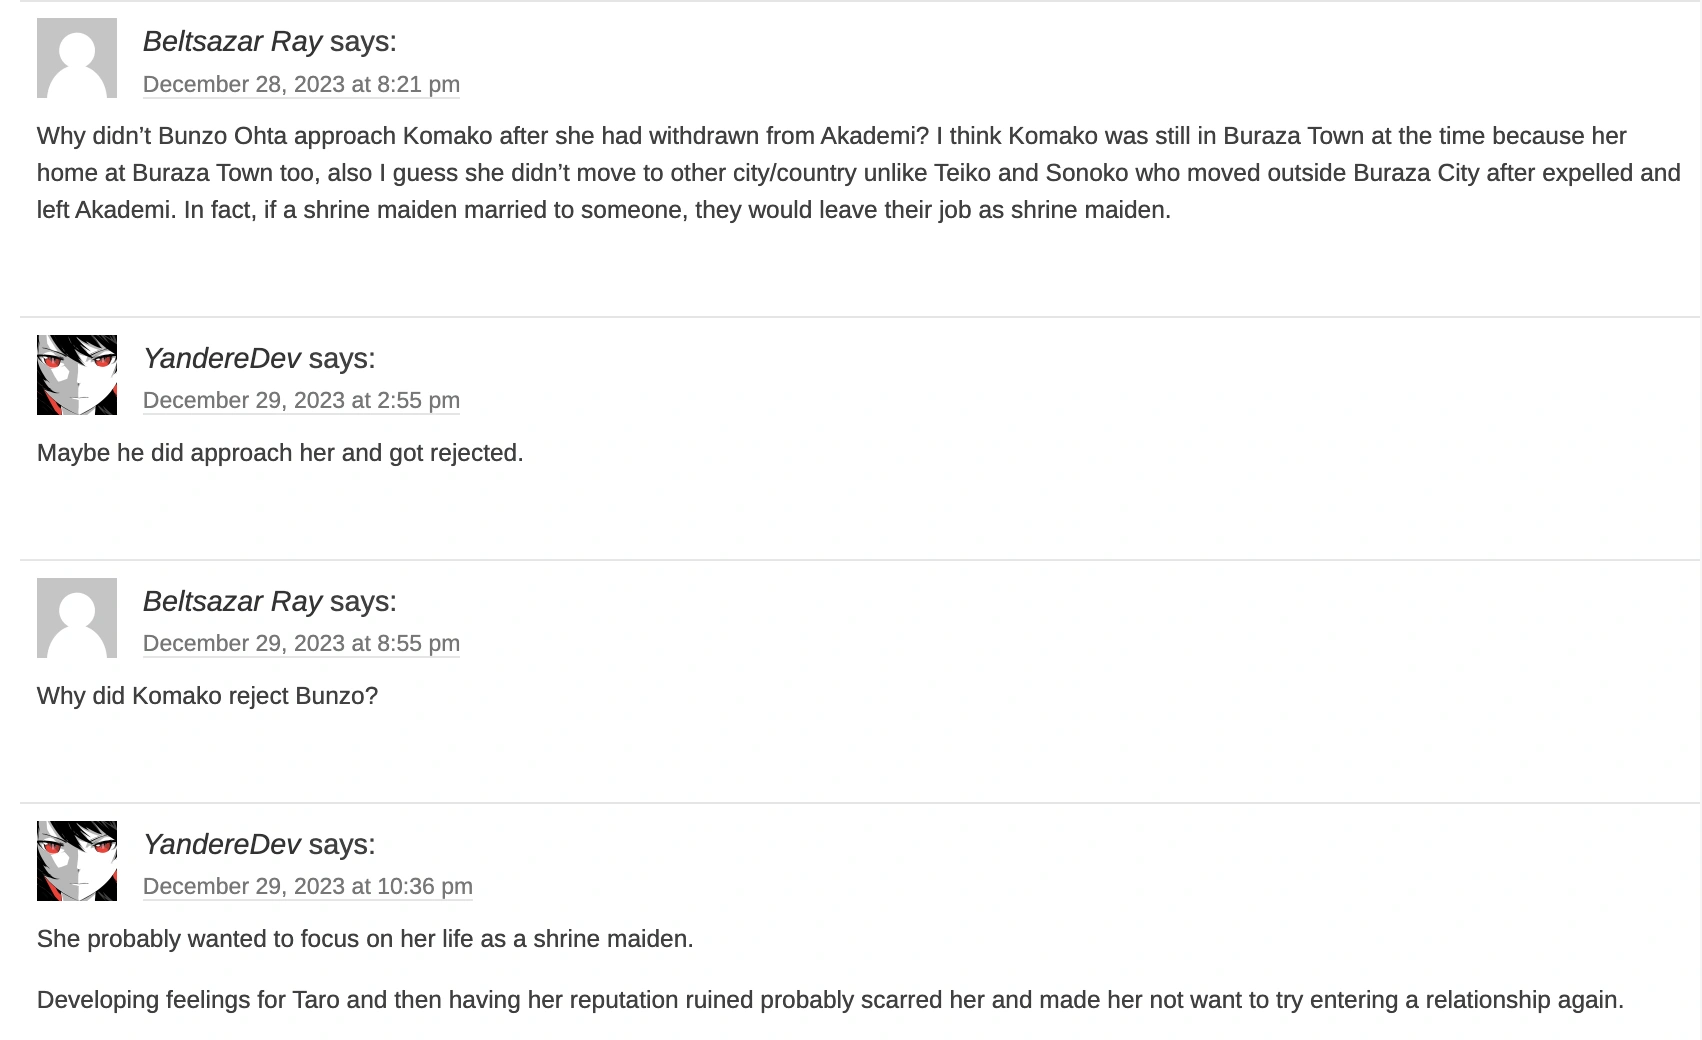The height and width of the screenshot is (1040, 1702).
Task: Click the reply "Maybe he did approach her and got rejected."
Action: (280, 453)
